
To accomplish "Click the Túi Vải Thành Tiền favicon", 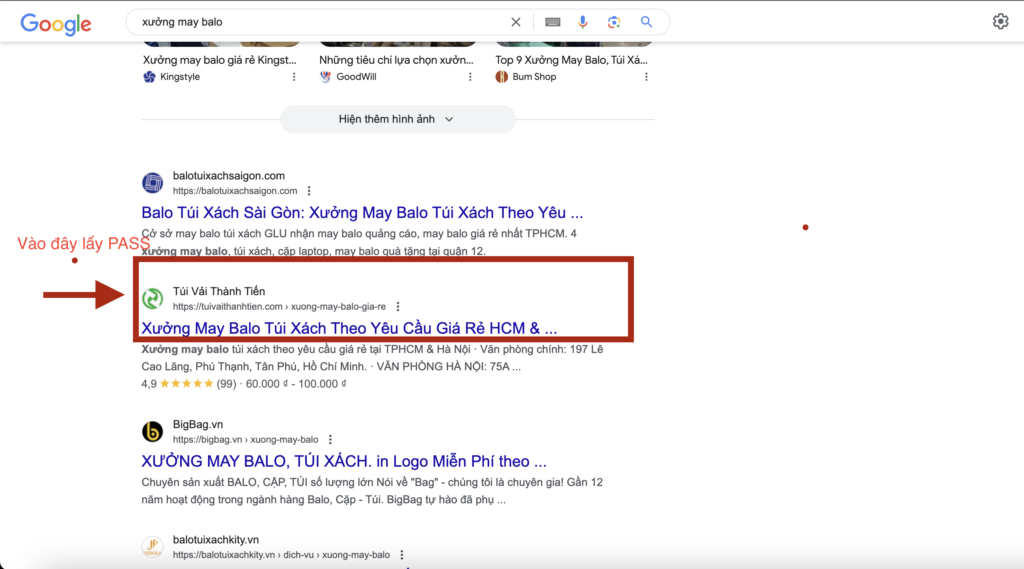I will (x=152, y=298).
